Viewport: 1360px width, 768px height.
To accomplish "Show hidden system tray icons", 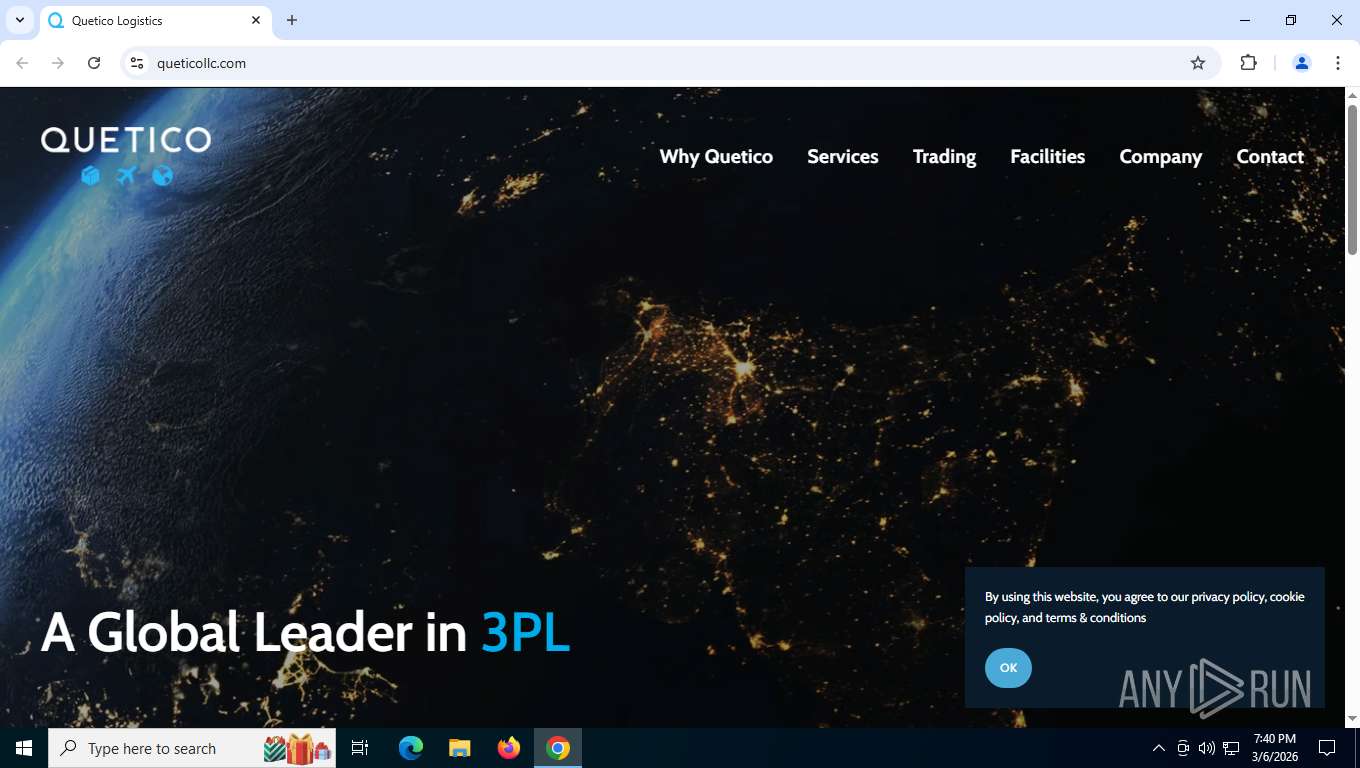I will point(1159,748).
